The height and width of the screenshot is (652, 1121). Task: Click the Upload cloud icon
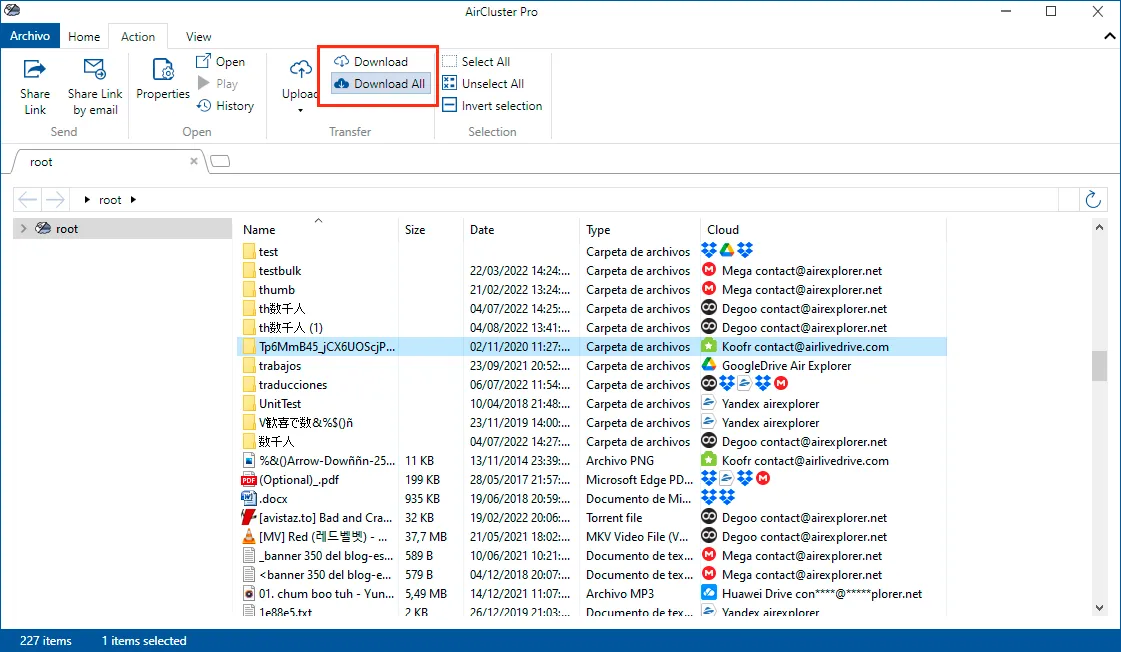click(300, 69)
